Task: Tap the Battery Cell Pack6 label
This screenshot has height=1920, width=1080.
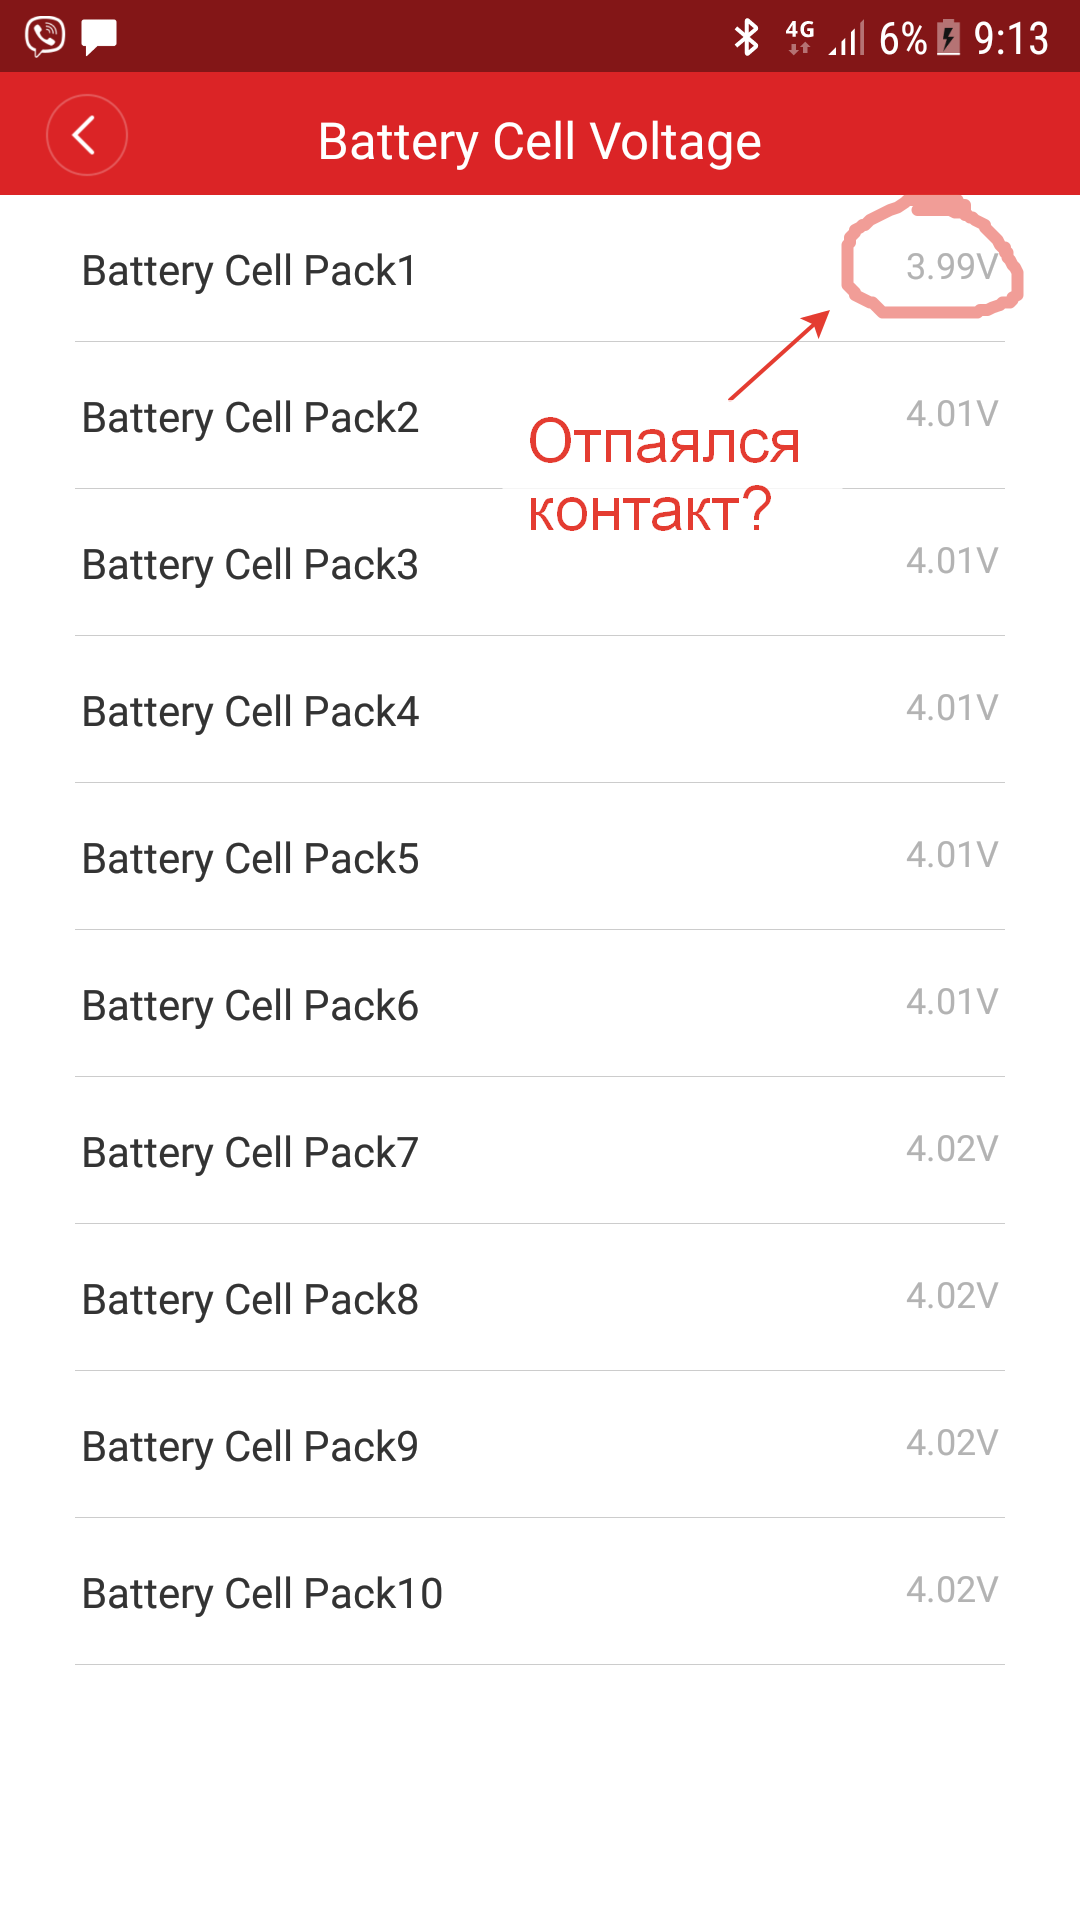Action: tap(250, 1005)
